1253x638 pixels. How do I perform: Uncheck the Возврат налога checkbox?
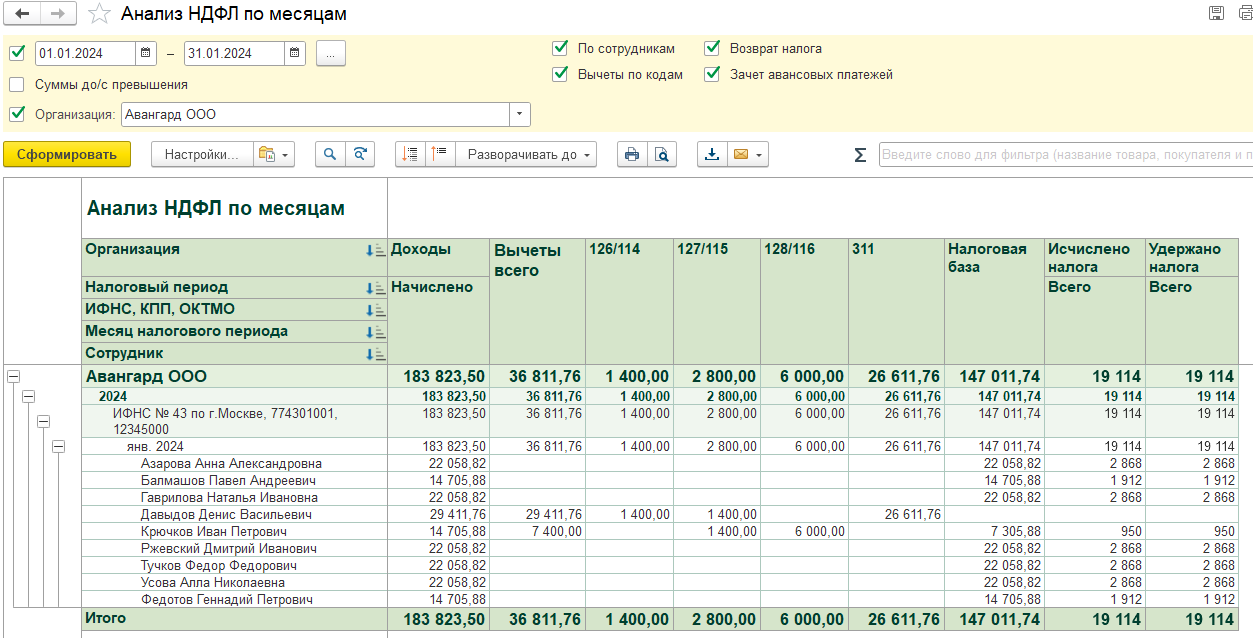[712, 48]
